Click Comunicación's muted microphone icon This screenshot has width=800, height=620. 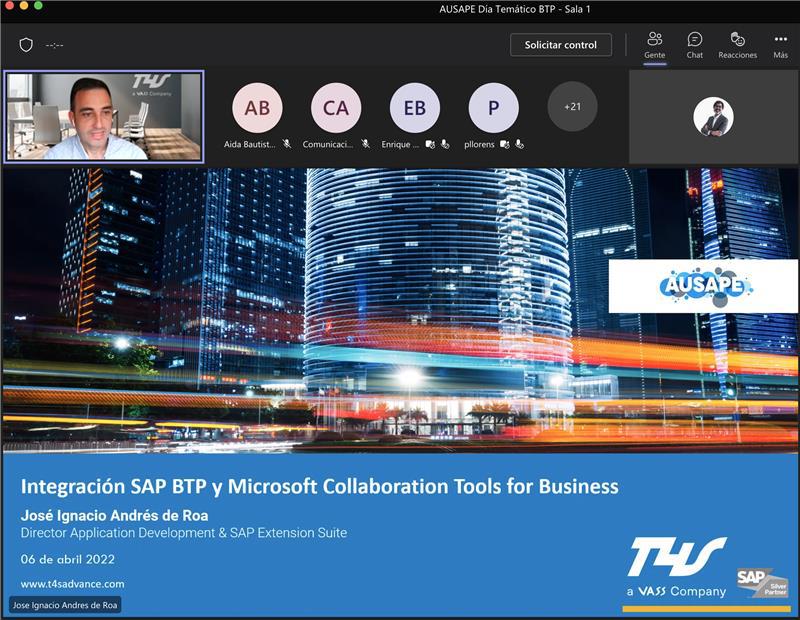(x=366, y=144)
